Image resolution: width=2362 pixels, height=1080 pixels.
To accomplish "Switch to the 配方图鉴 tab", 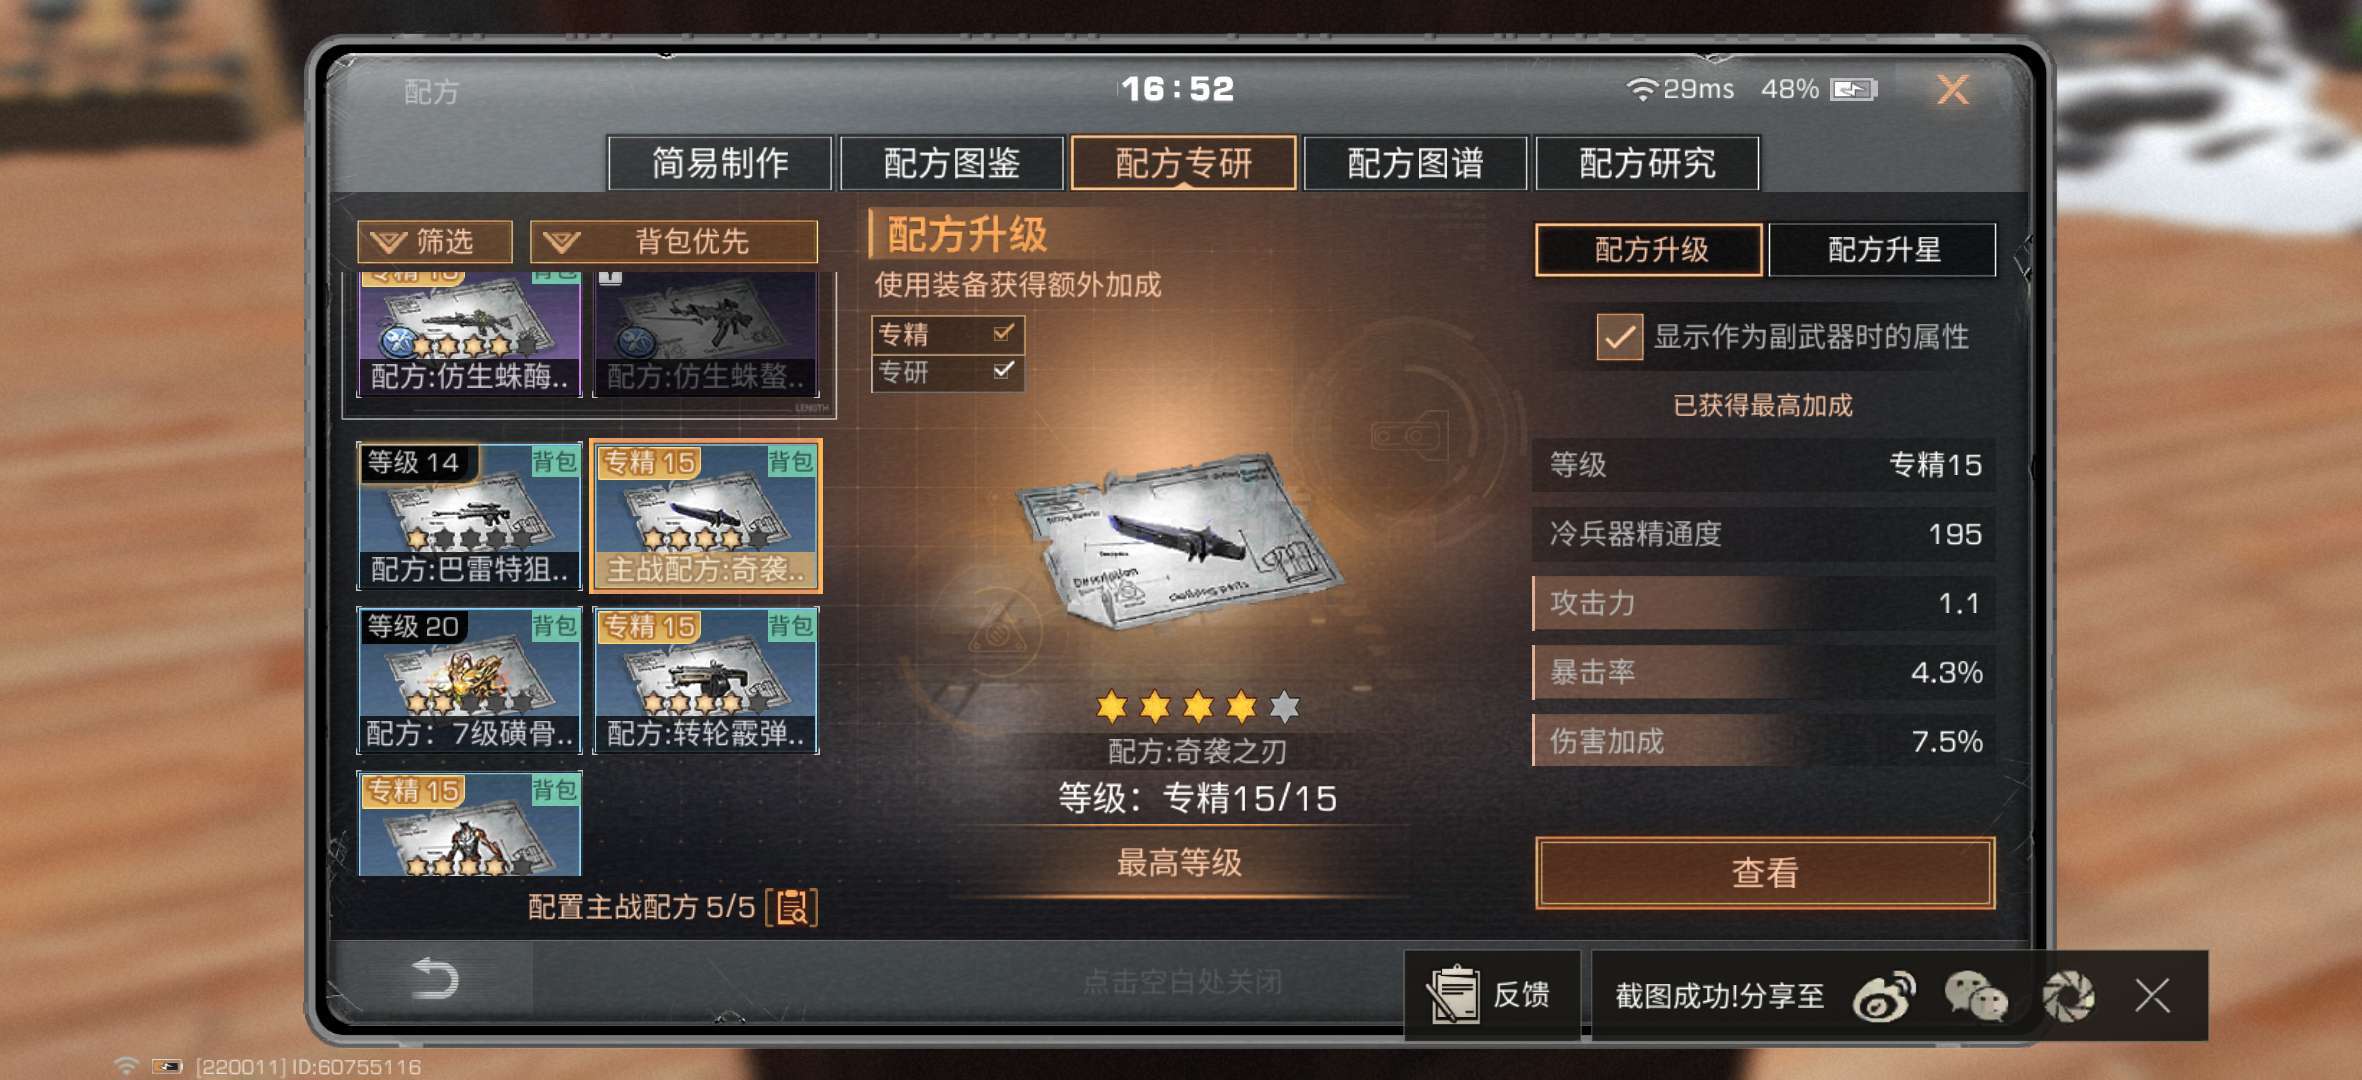I will coord(951,163).
